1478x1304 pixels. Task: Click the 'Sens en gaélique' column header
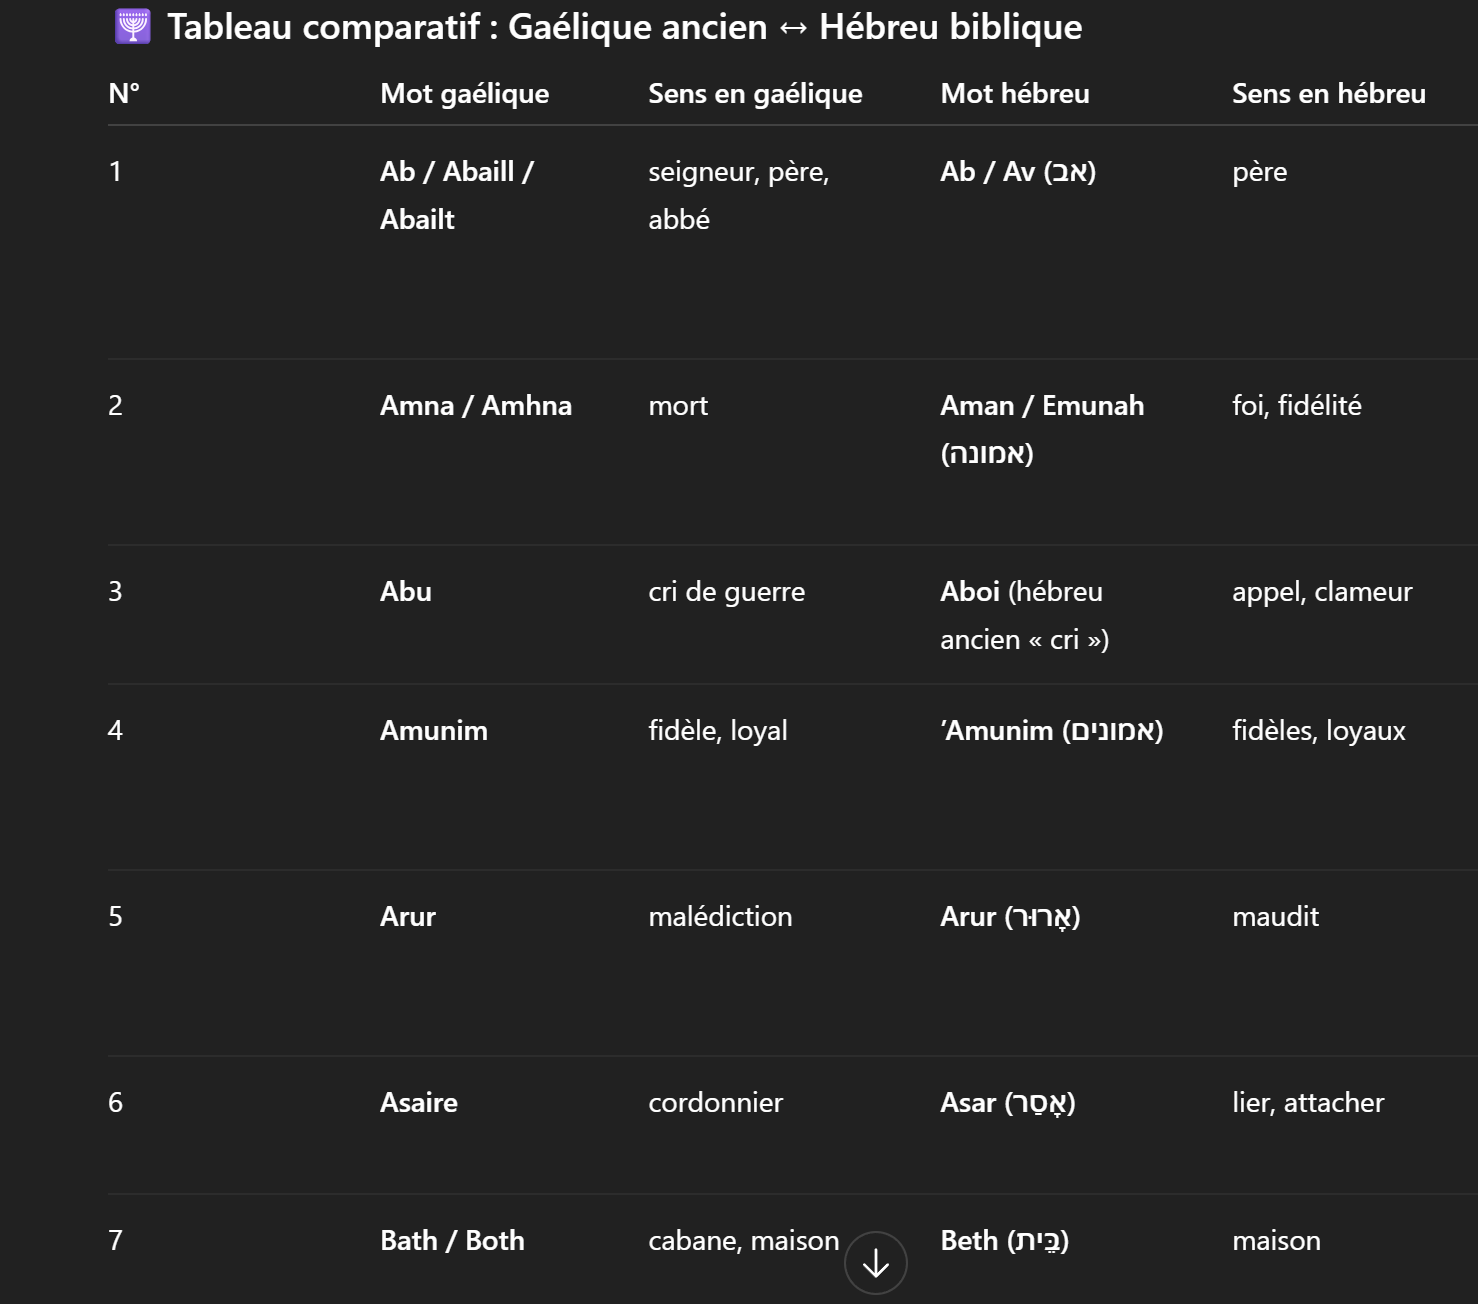[755, 94]
